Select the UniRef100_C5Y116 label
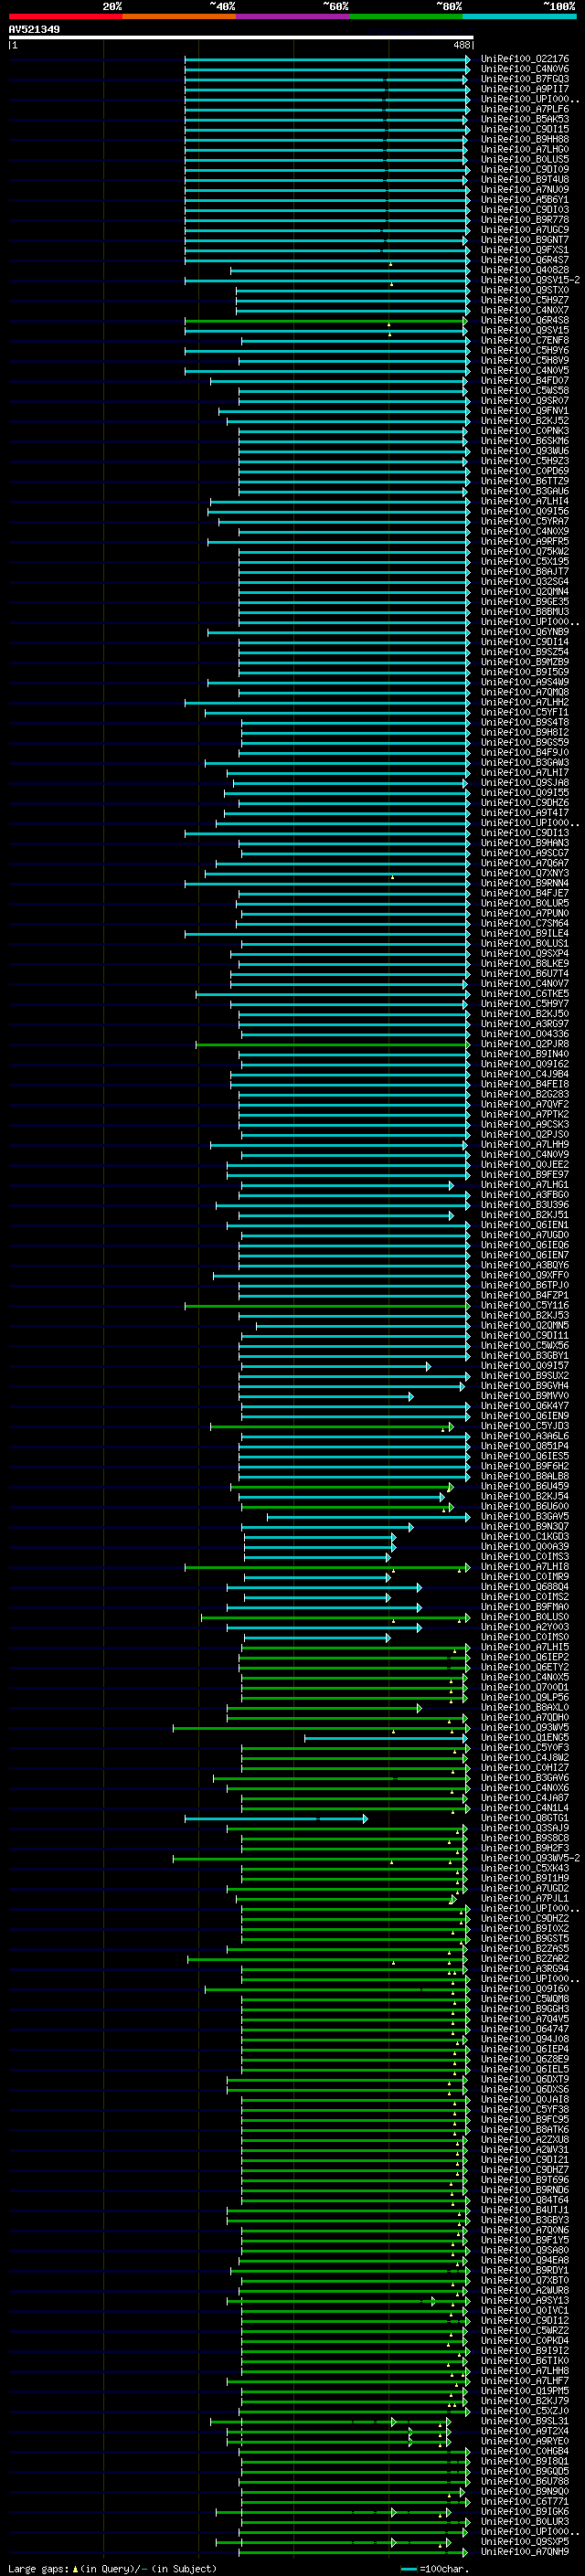The height and width of the screenshot is (2576, 585). 525,1305
